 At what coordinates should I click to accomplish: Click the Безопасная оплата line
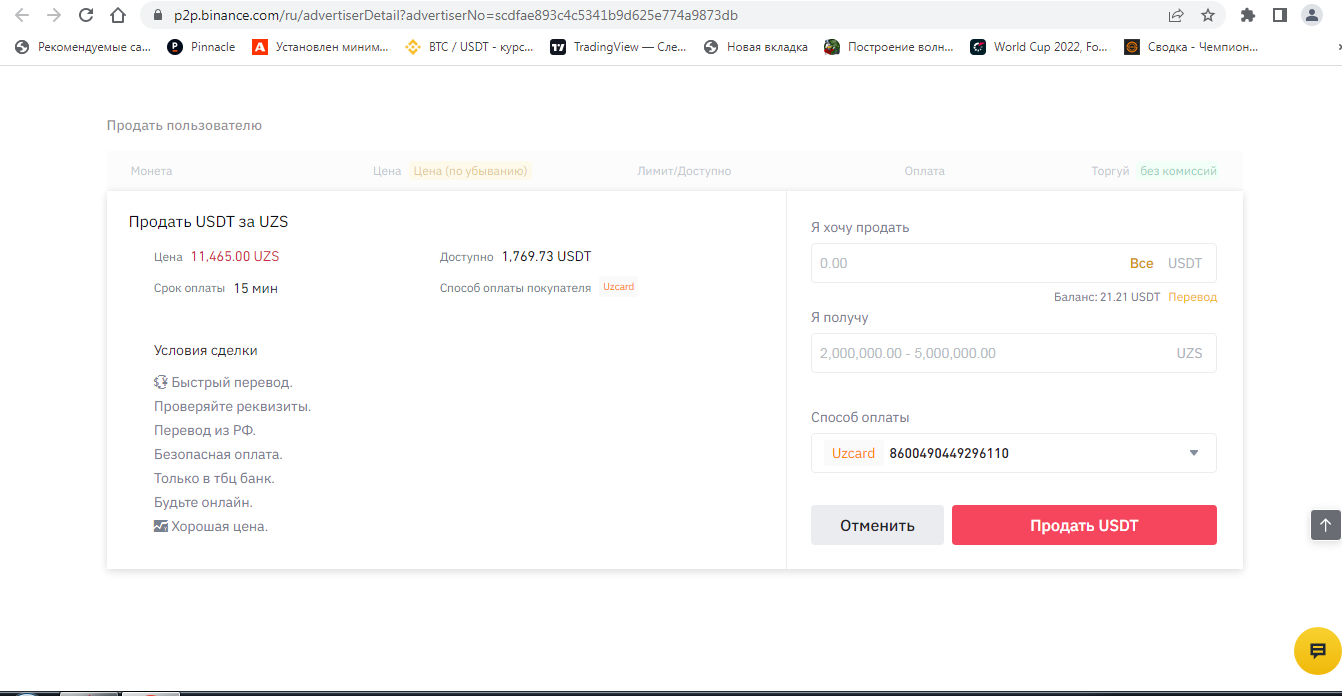click(x=218, y=454)
